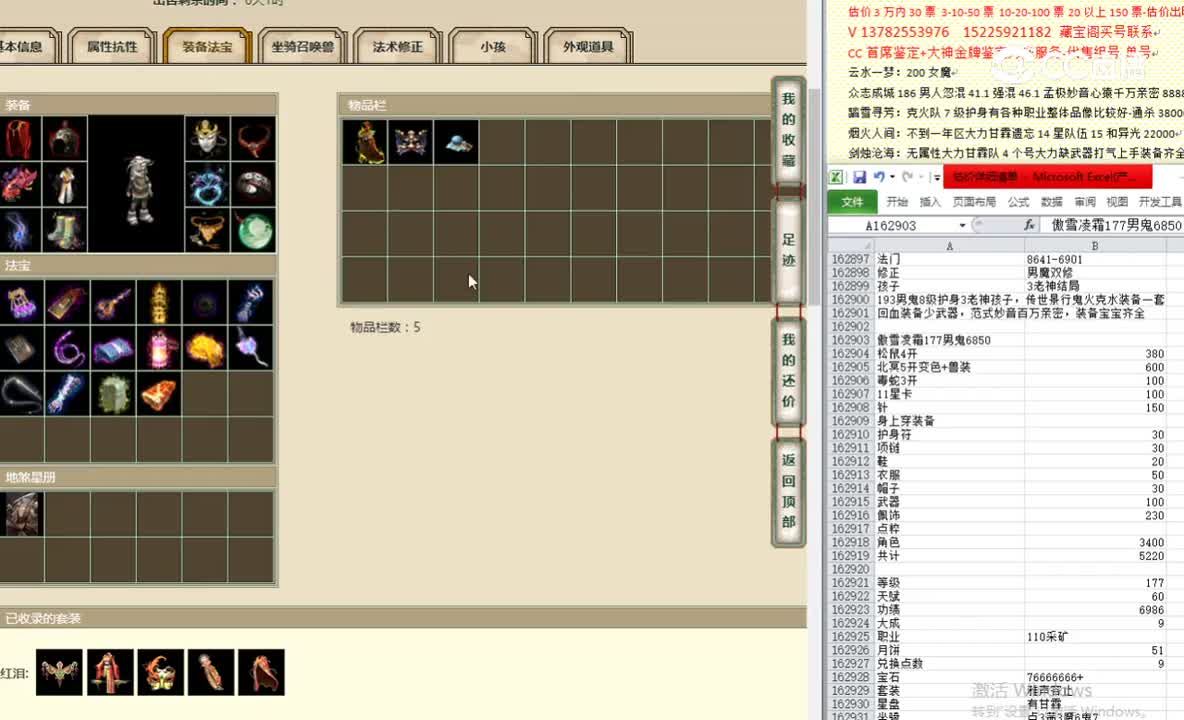Expand the Name Box dropdown arrow
Screen dimensions: 1184x720
(x=962, y=225)
